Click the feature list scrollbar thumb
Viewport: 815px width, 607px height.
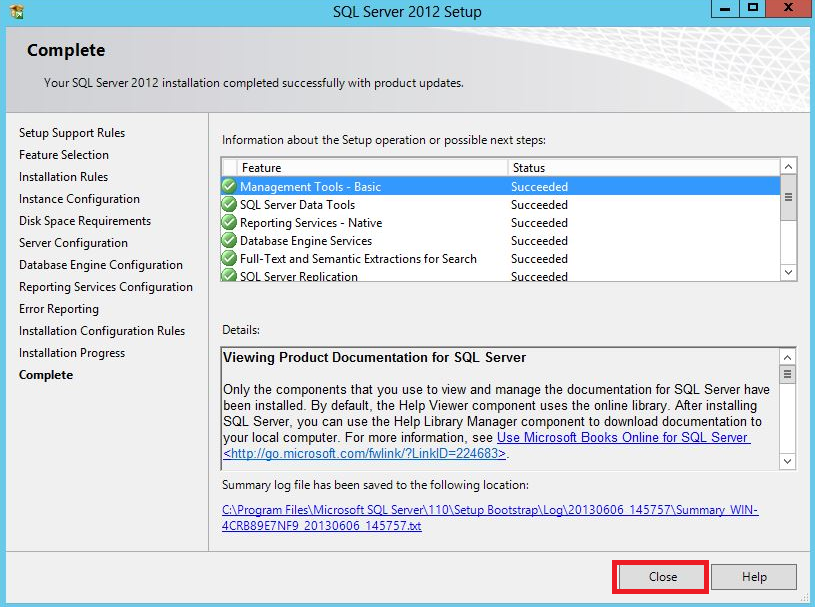[788, 197]
